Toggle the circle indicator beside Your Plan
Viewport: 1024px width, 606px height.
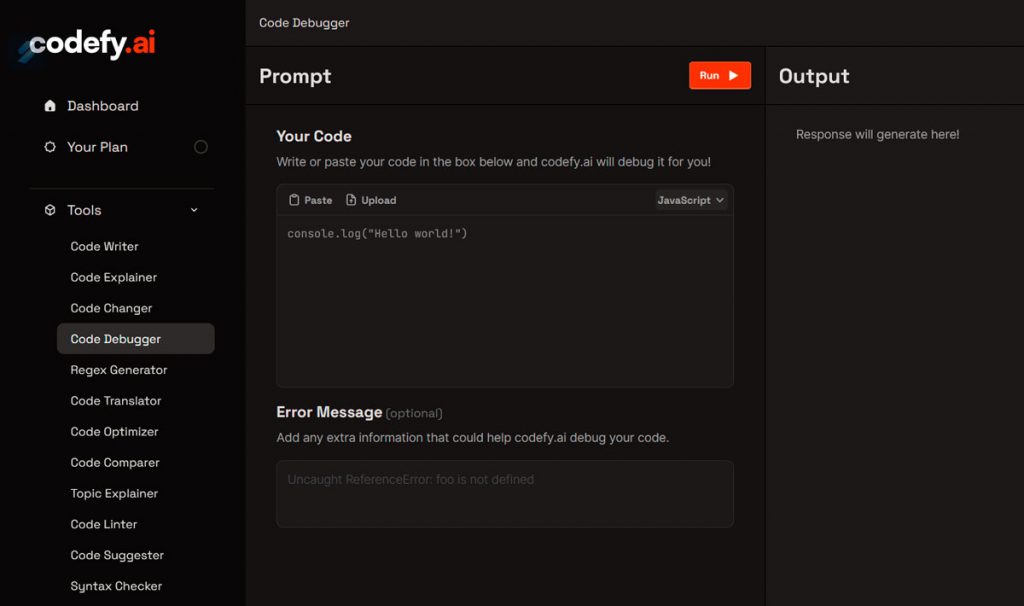201,147
